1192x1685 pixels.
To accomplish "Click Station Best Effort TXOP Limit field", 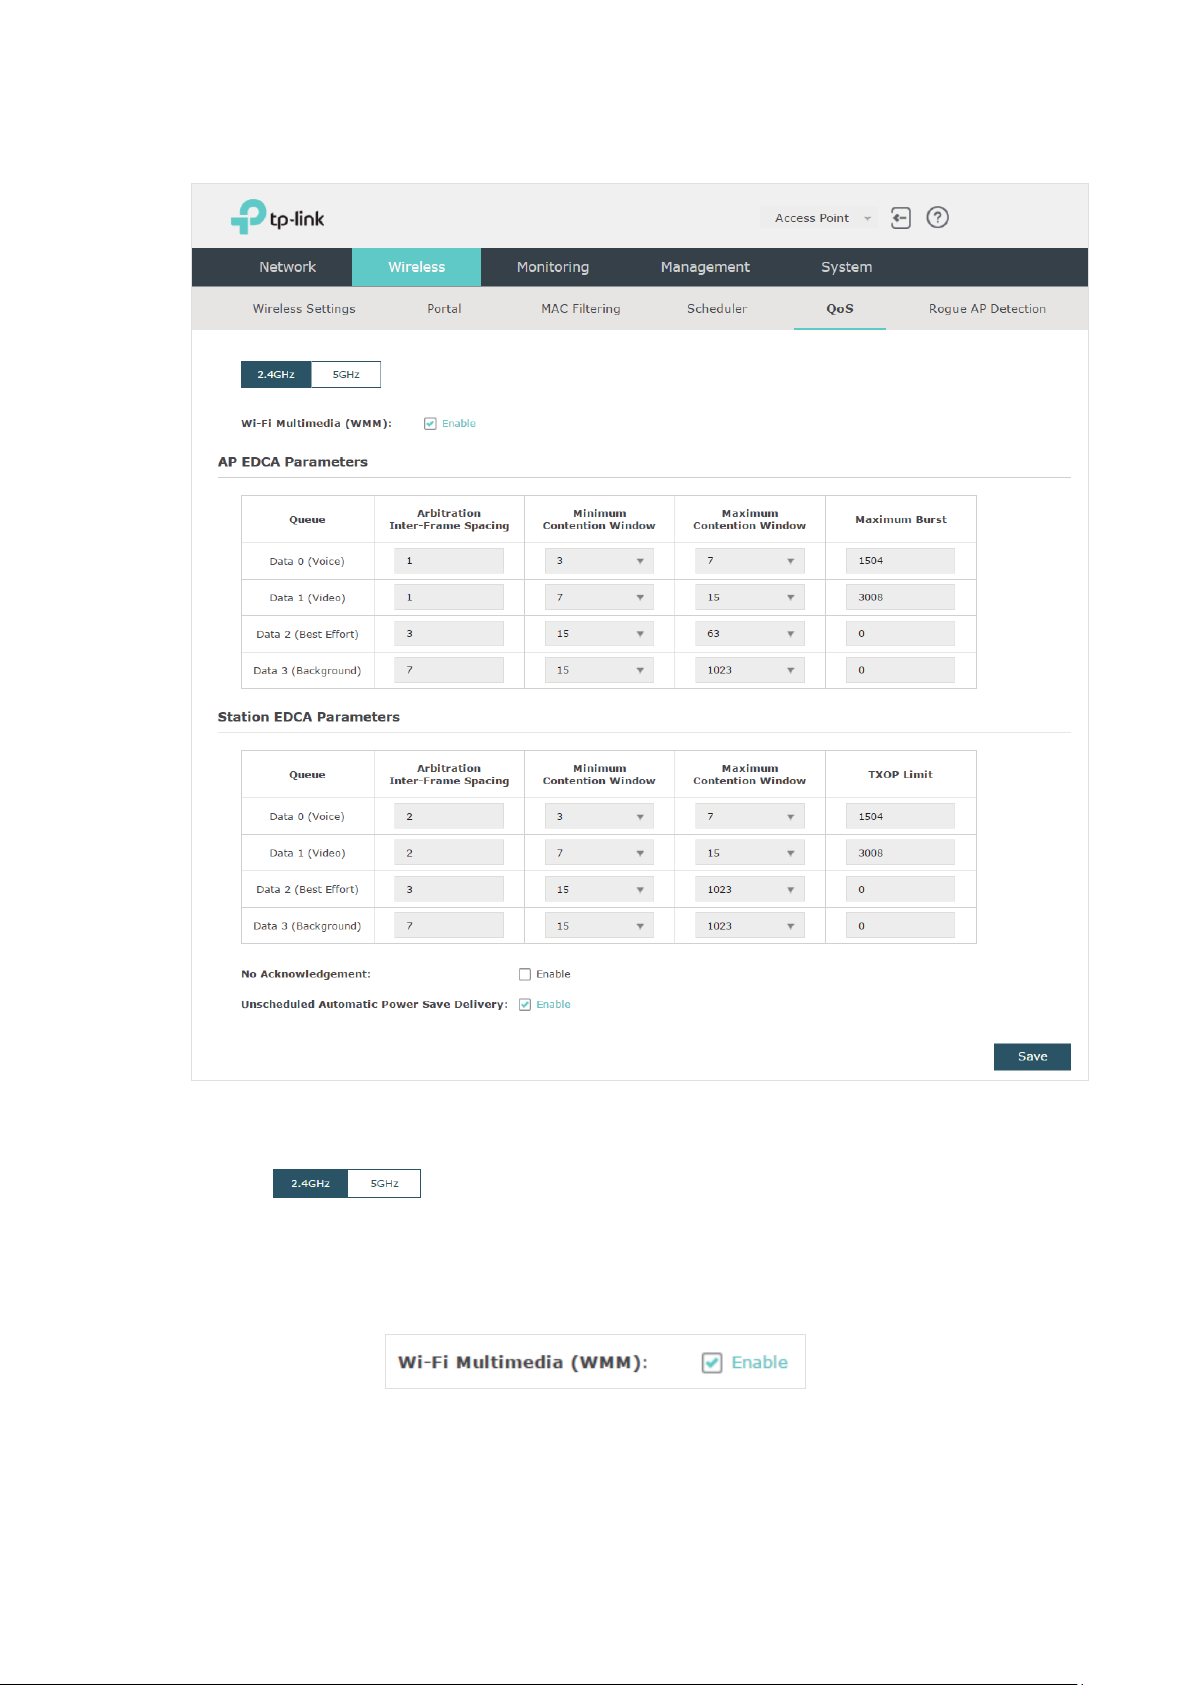I will click(x=900, y=889).
